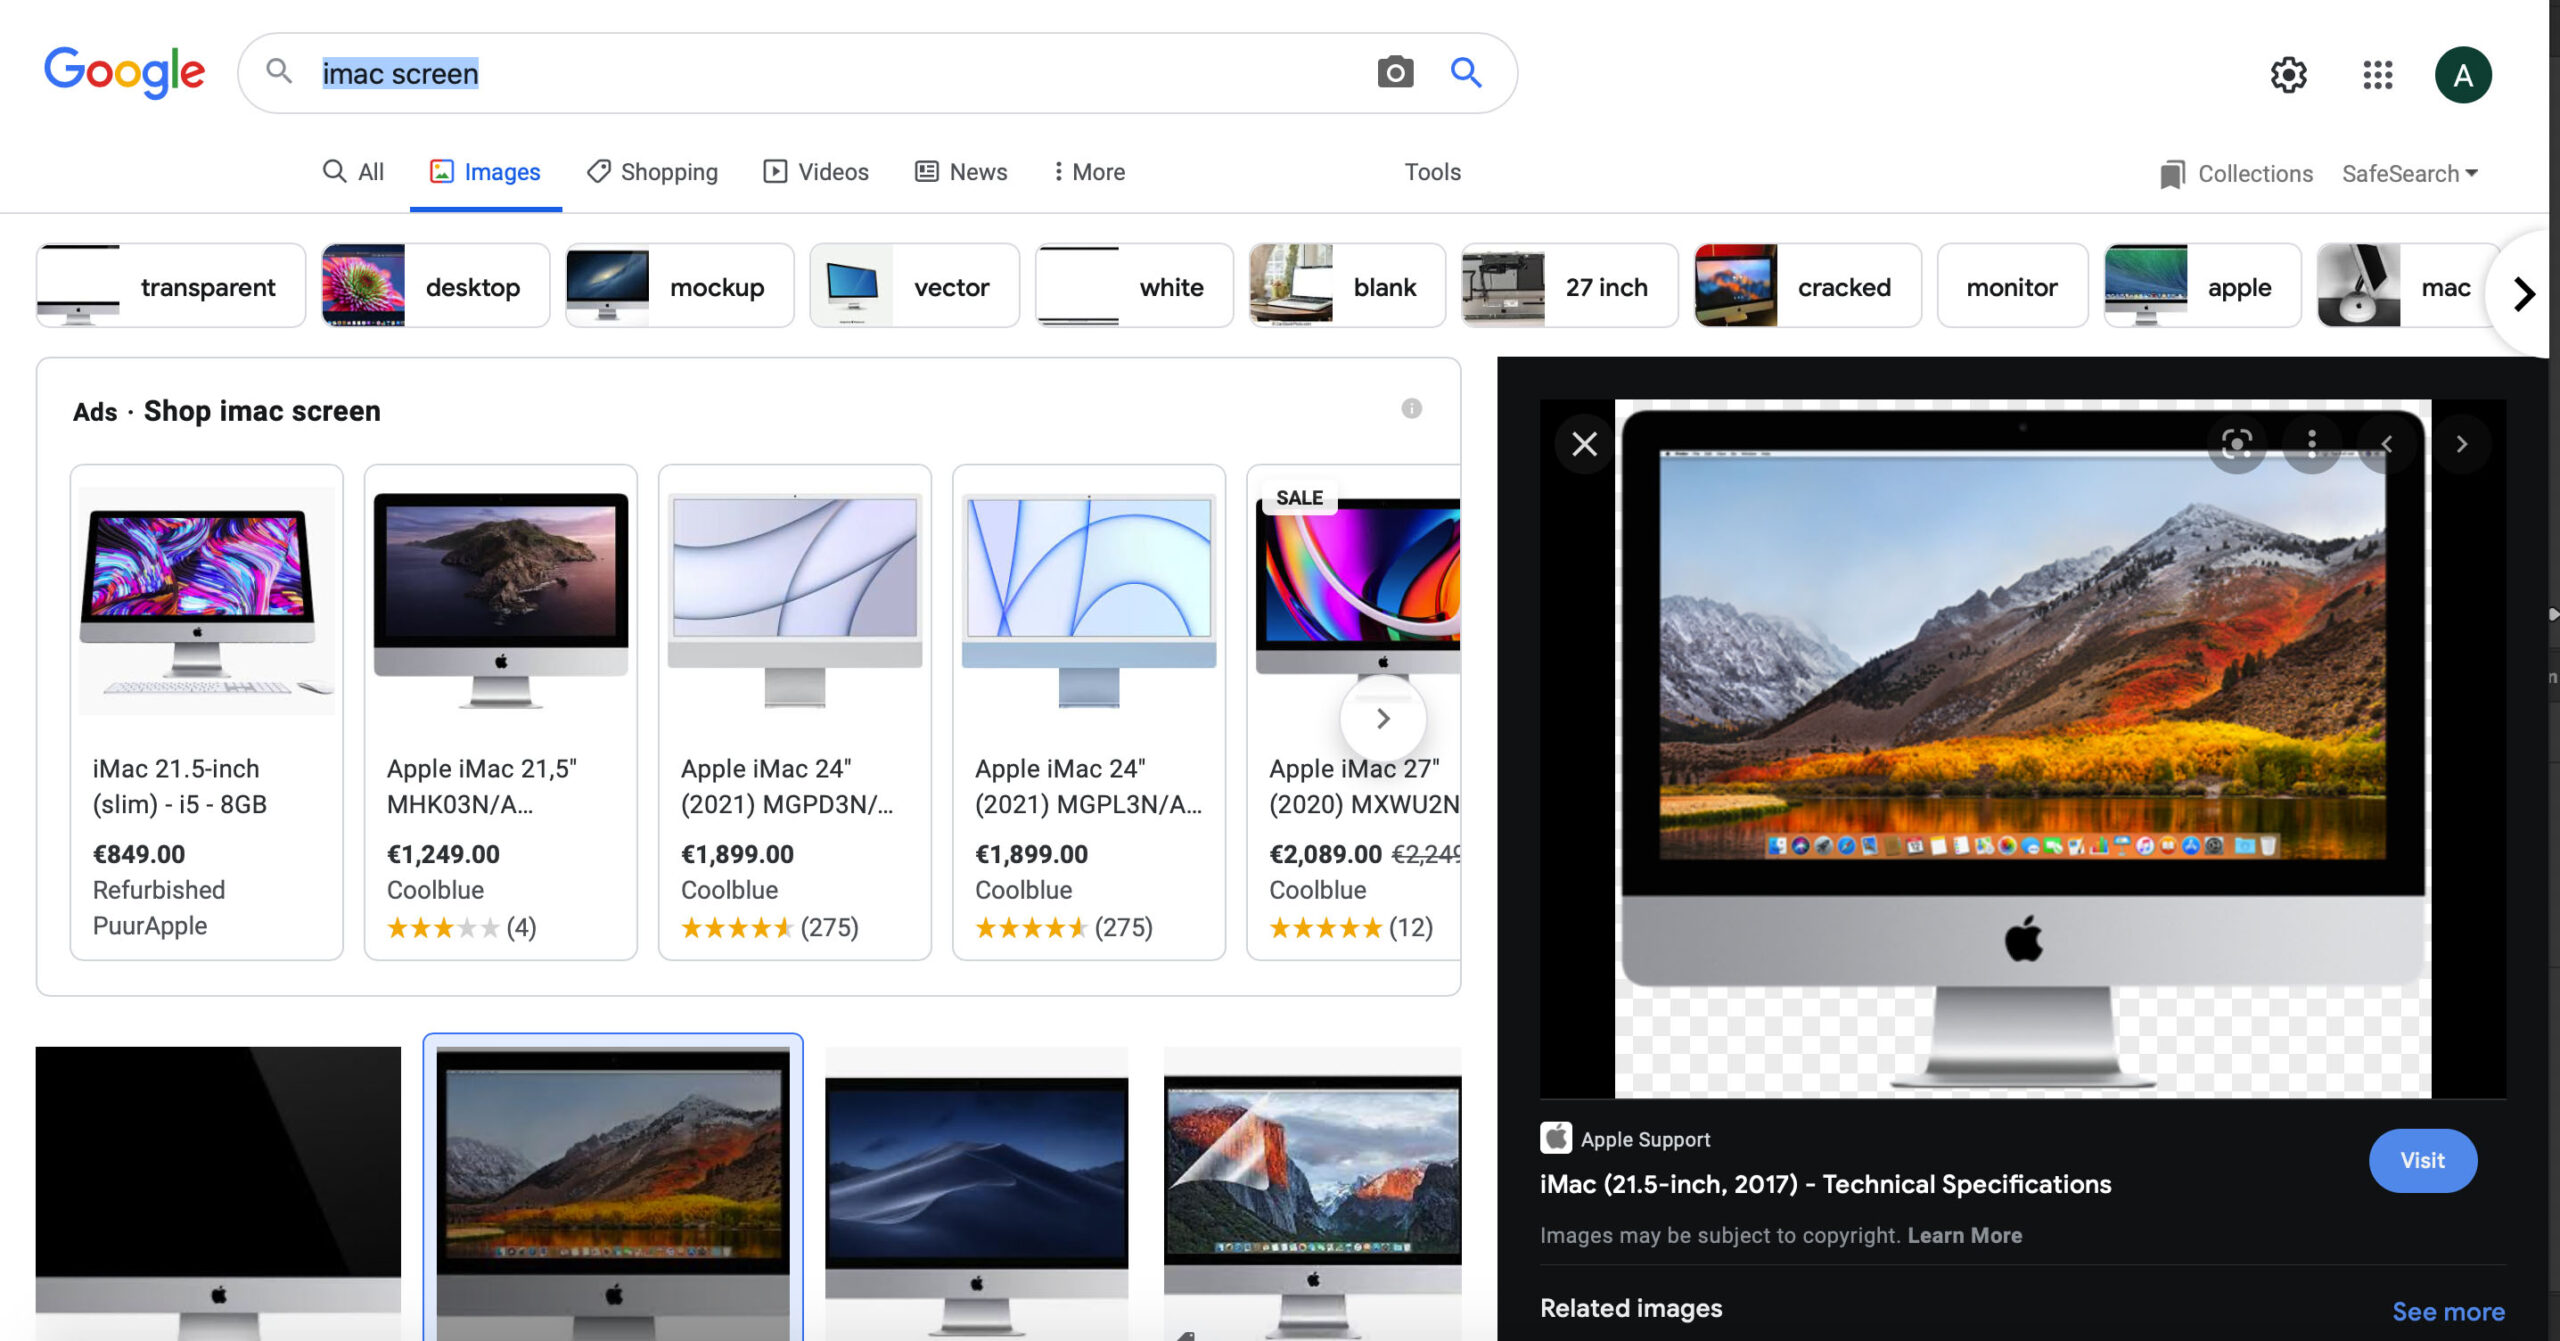2560x1341 pixels.
Task: Open the three-dot menu on preview image
Action: coord(2312,443)
